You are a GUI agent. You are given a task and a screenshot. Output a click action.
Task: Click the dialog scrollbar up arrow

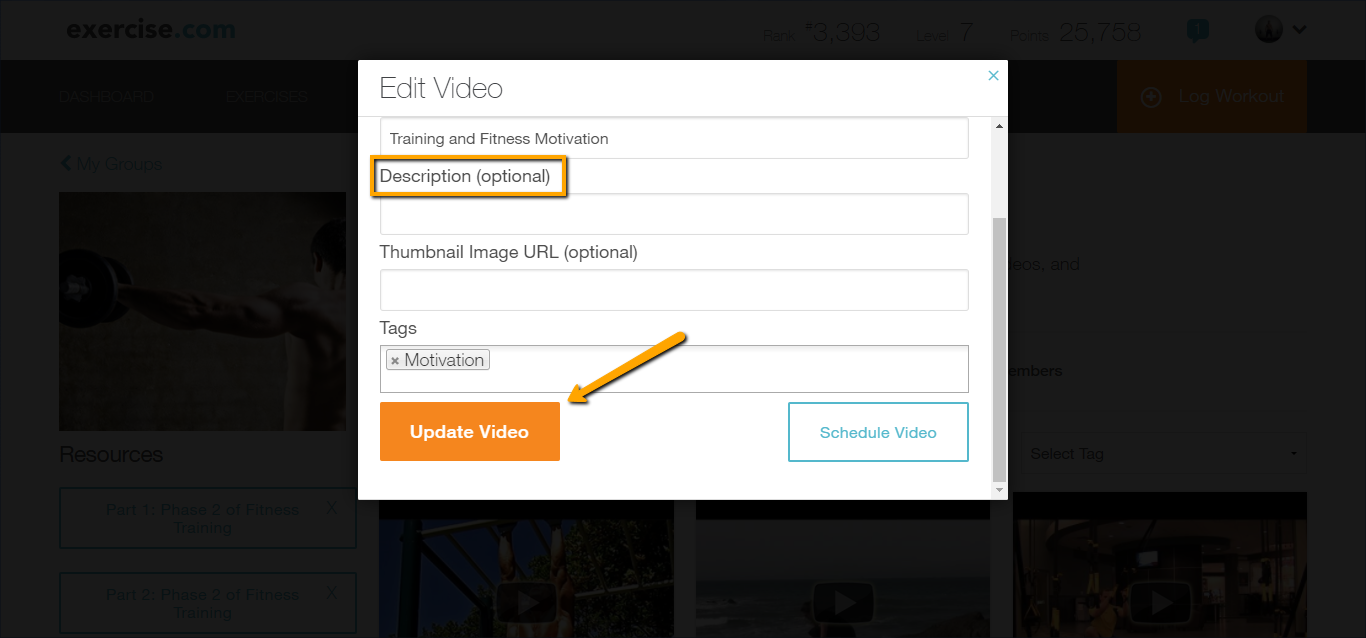pos(998,126)
